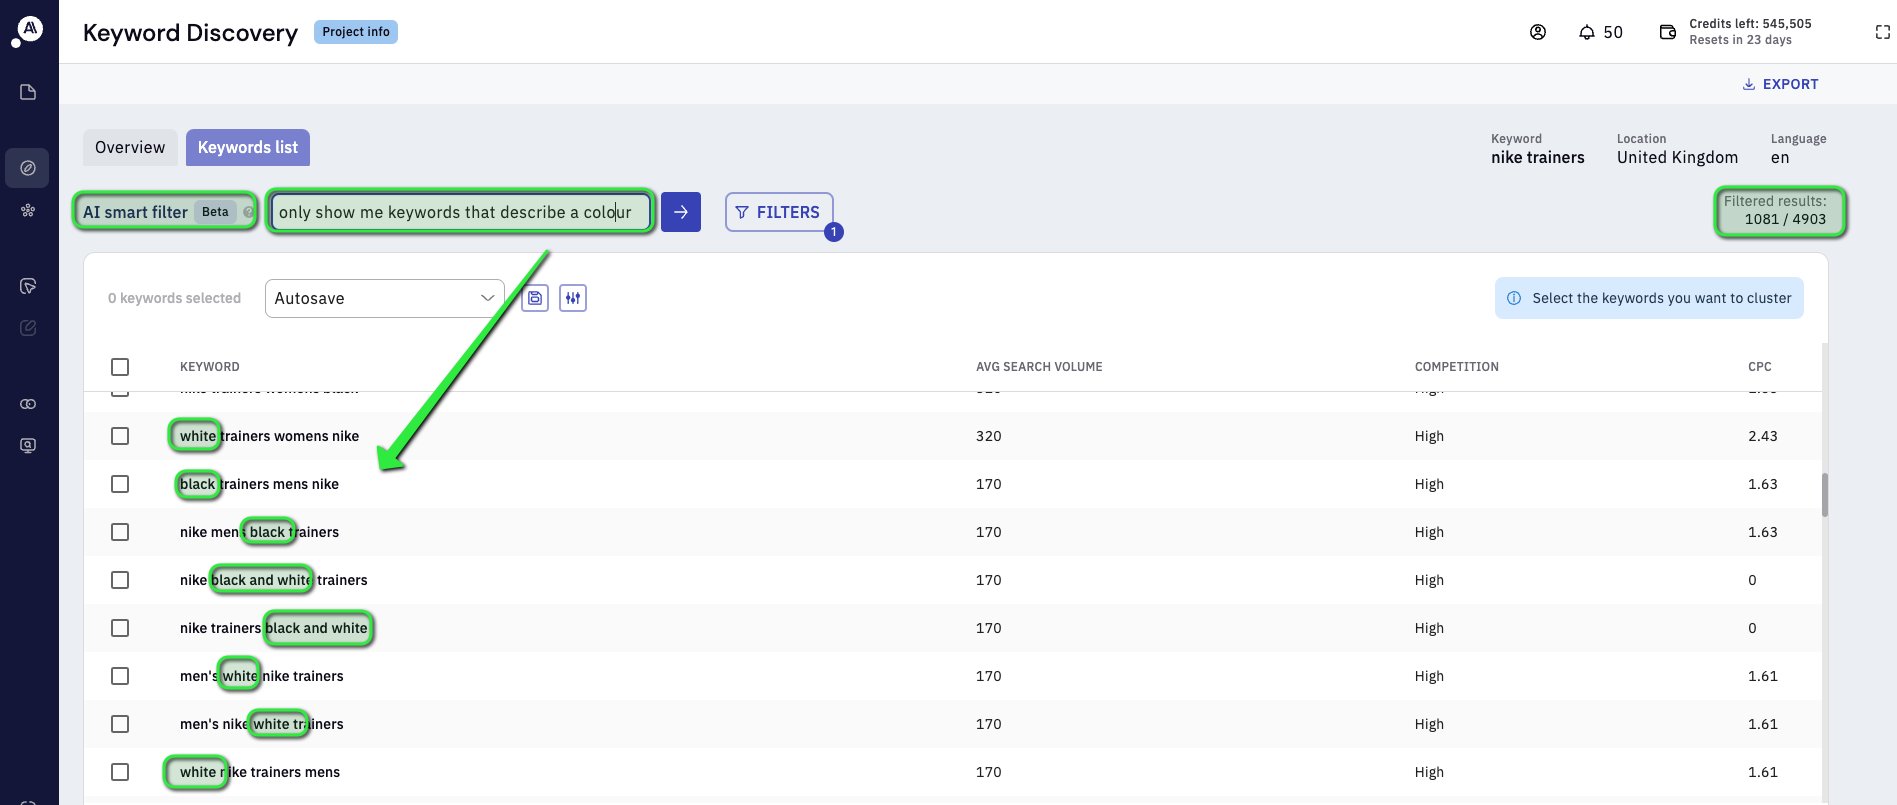Image resolution: width=1897 pixels, height=805 pixels.
Task: Click keyword 'white nike trainers mens'
Action: coord(260,772)
